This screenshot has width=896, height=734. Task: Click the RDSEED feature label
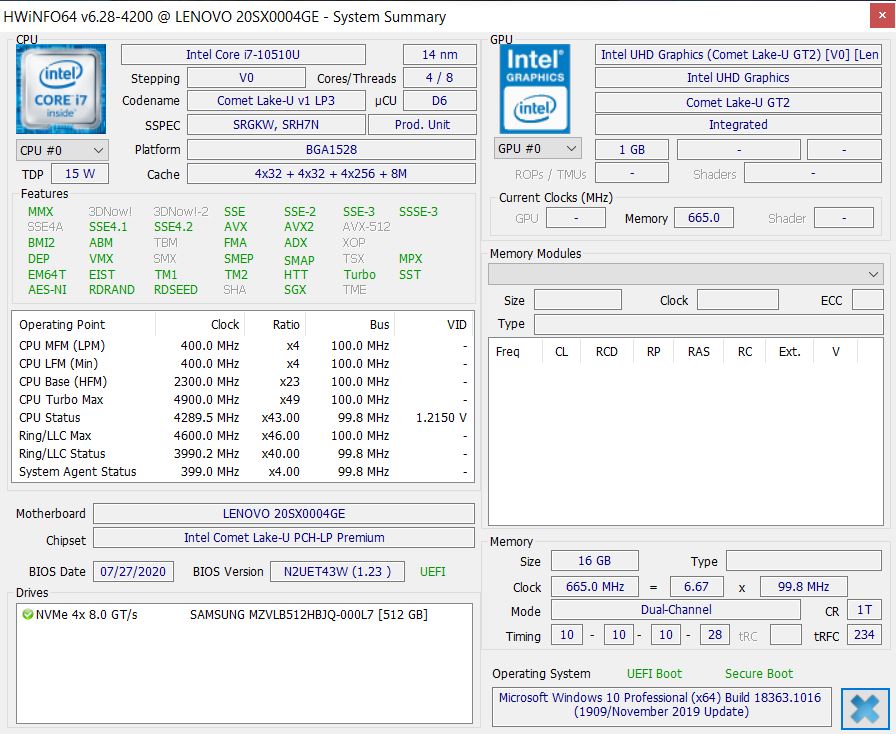(x=175, y=290)
